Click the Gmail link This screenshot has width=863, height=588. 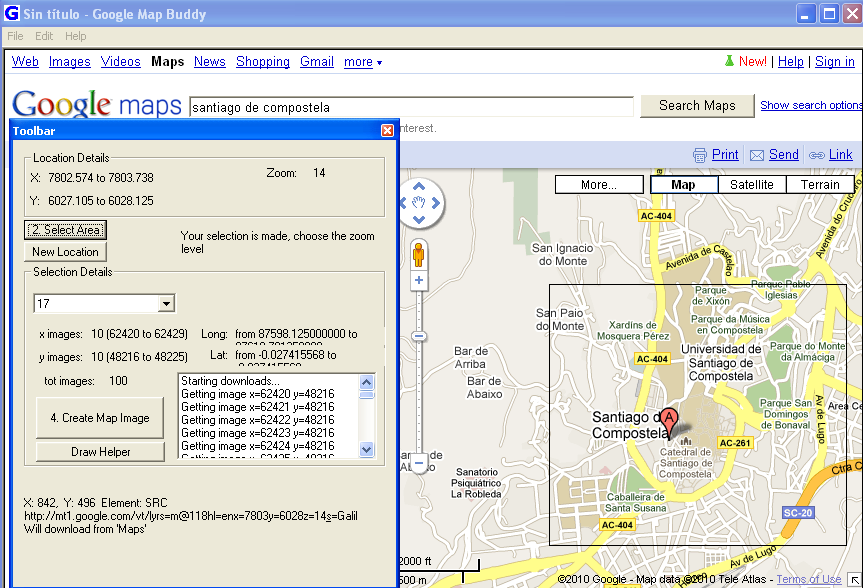(x=317, y=62)
